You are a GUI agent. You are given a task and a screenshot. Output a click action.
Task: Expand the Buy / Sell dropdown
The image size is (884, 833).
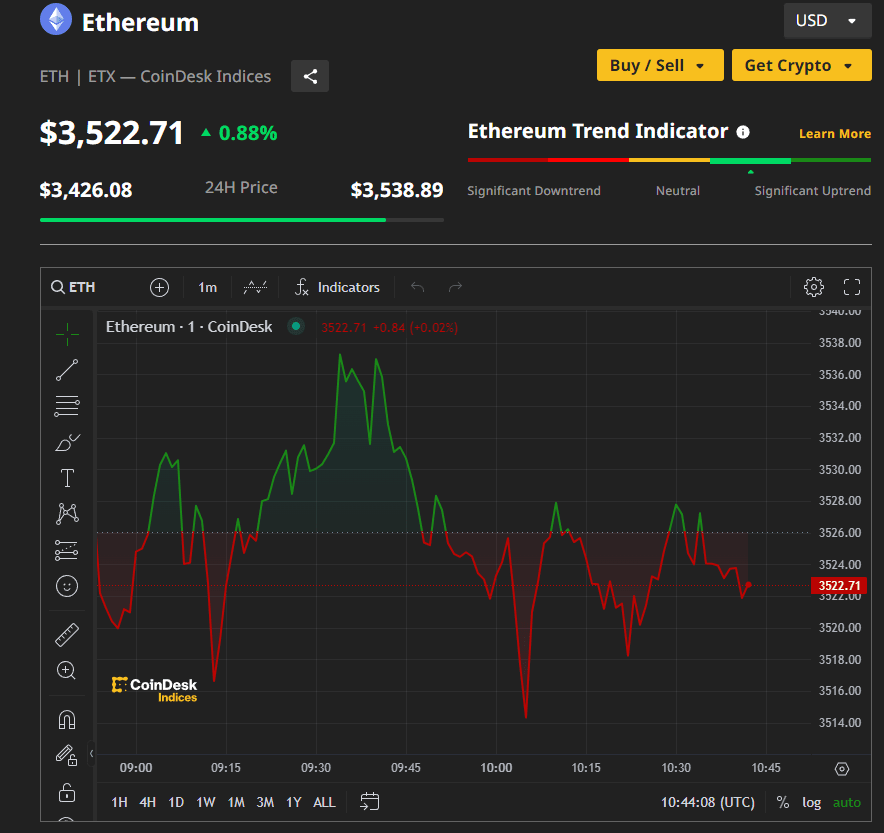pyautogui.click(x=660, y=65)
